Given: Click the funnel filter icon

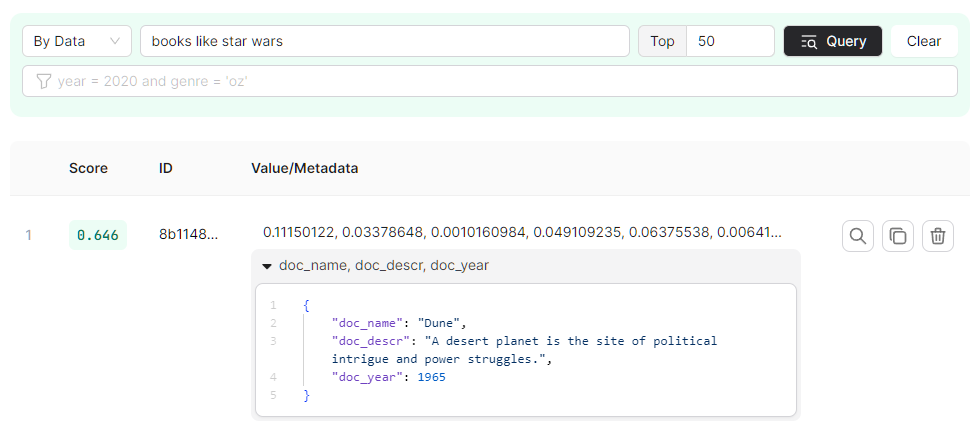Looking at the screenshot, I should [43, 81].
